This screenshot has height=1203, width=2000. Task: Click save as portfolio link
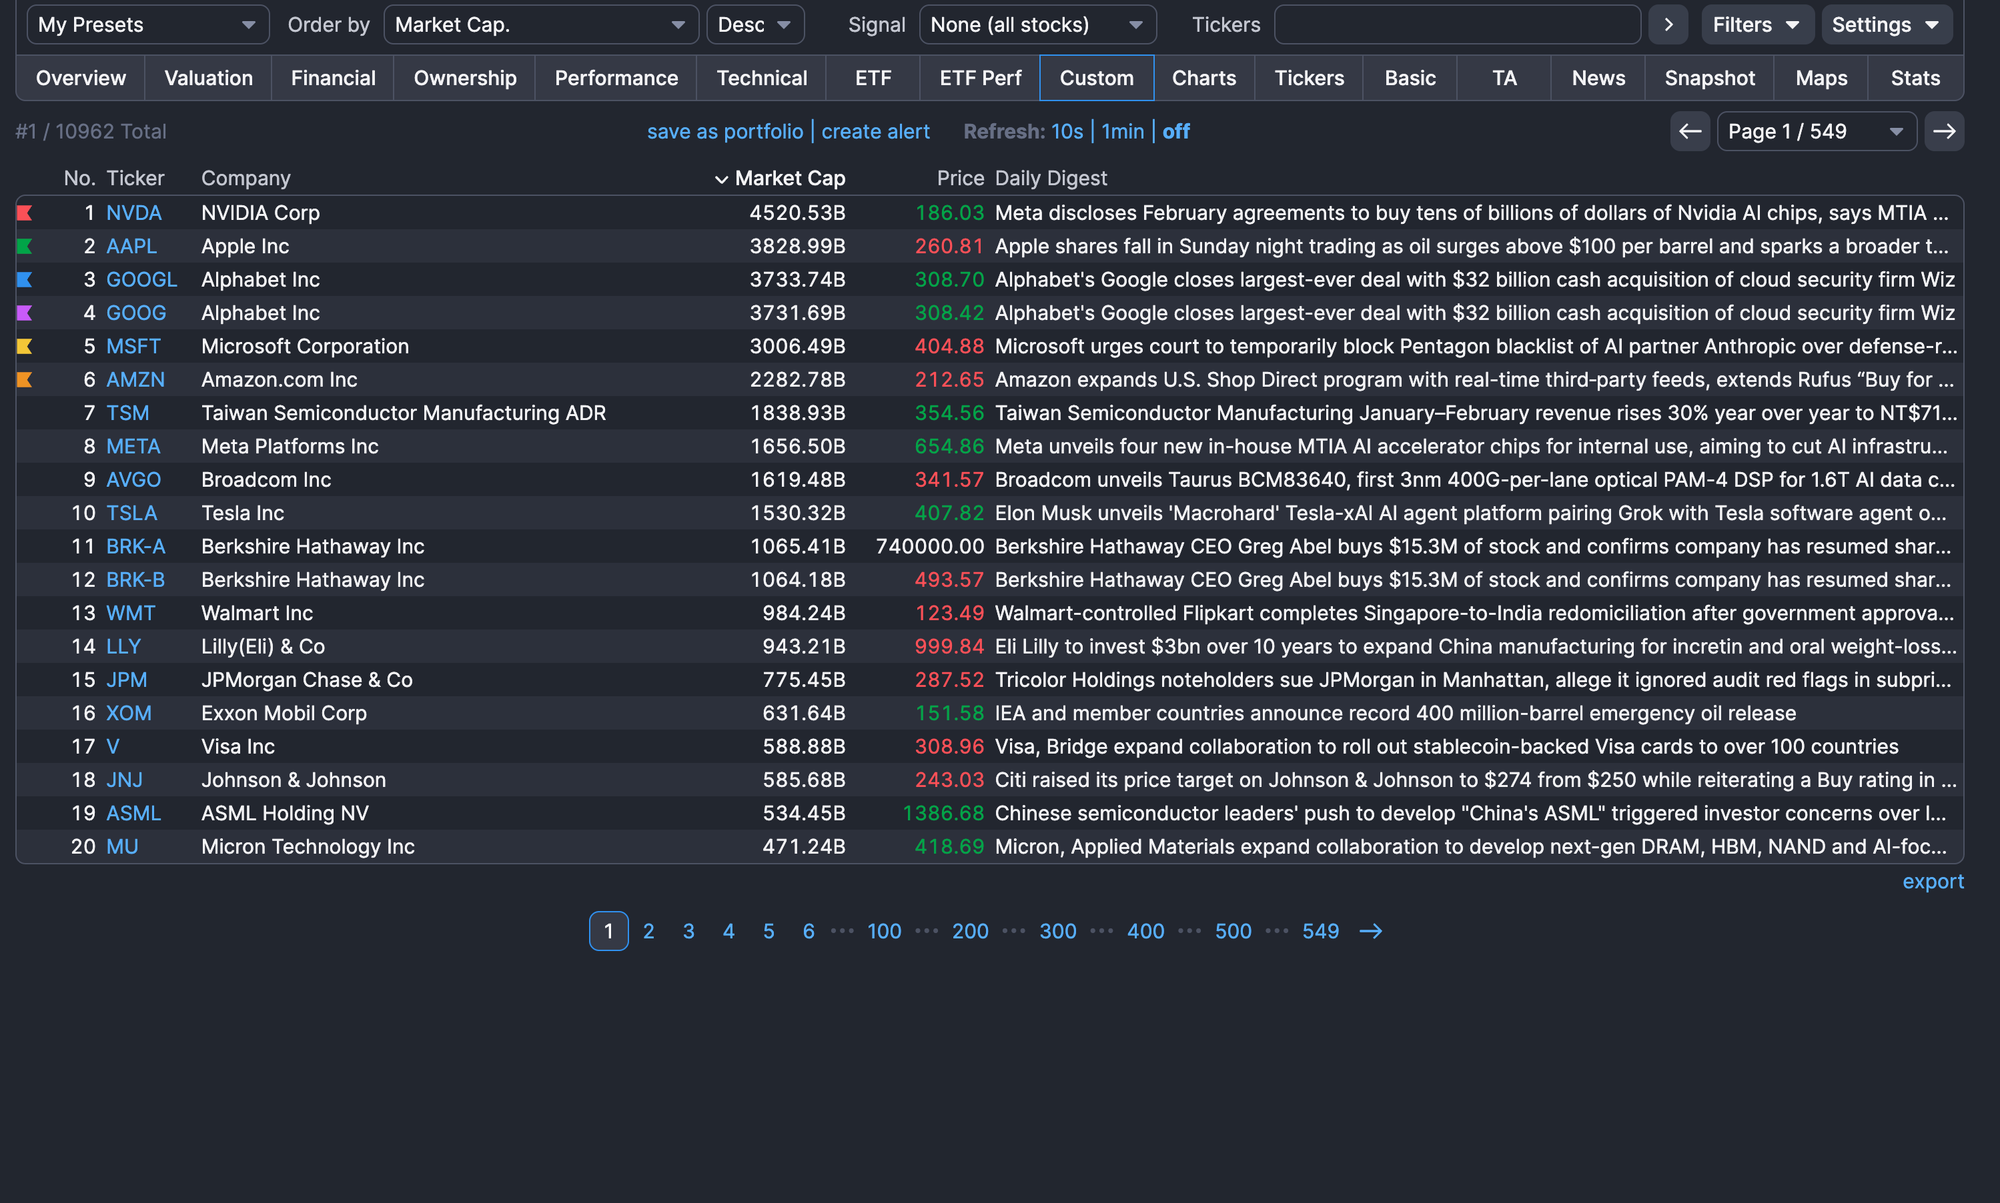pyautogui.click(x=725, y=132)
